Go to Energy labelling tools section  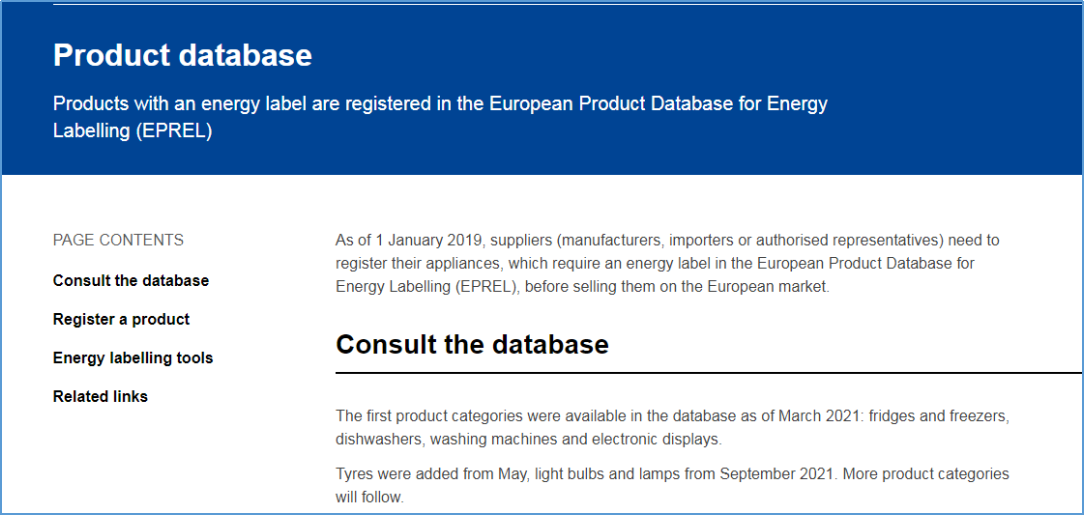point(133,357)
